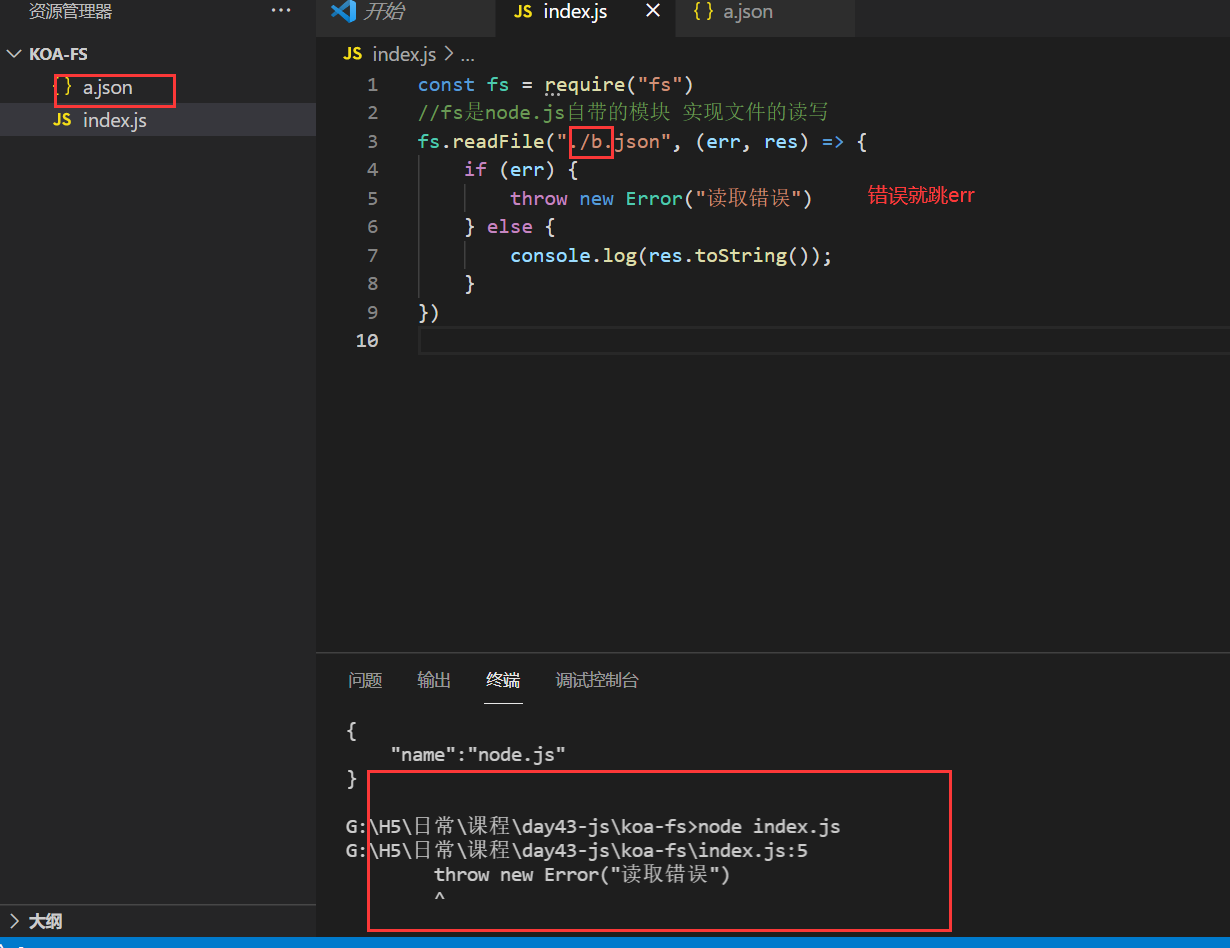Image resolution: width=1230 pixels, height=948 pixels.
Task: Click line number 3 in gutter
Action: (372, 142)
